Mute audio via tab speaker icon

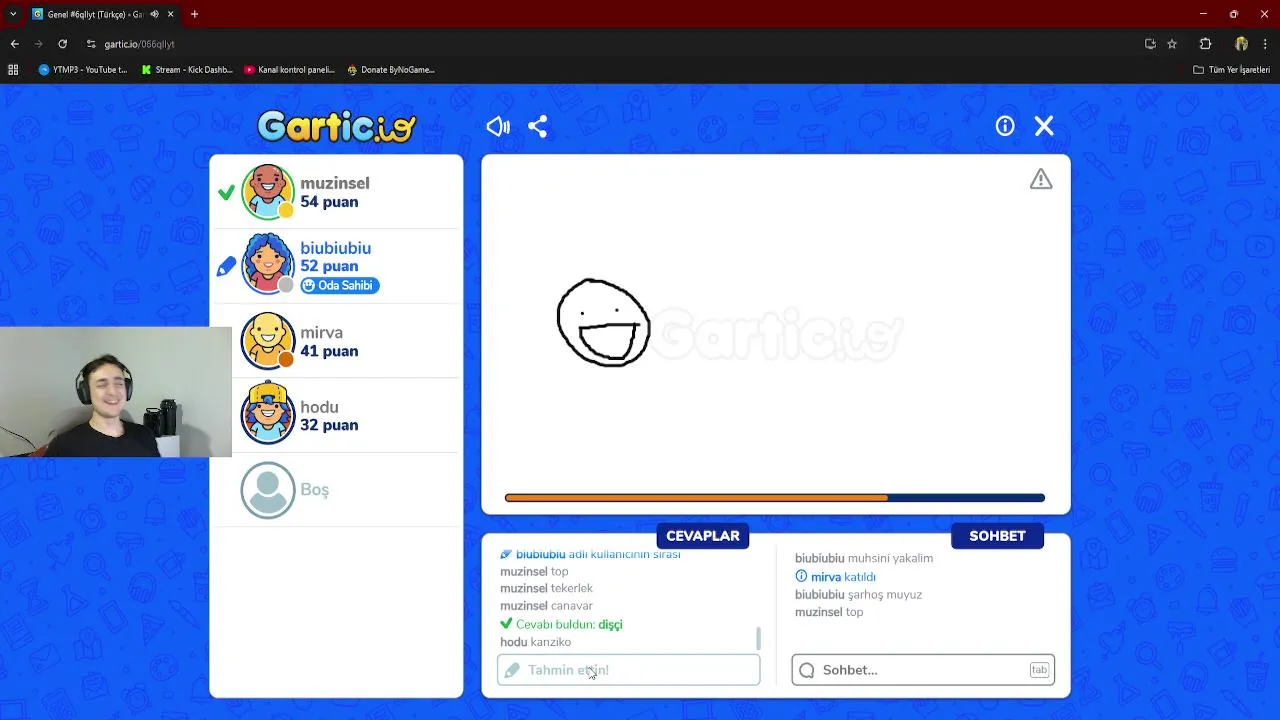pyautogui.click(x=154, y=14)
